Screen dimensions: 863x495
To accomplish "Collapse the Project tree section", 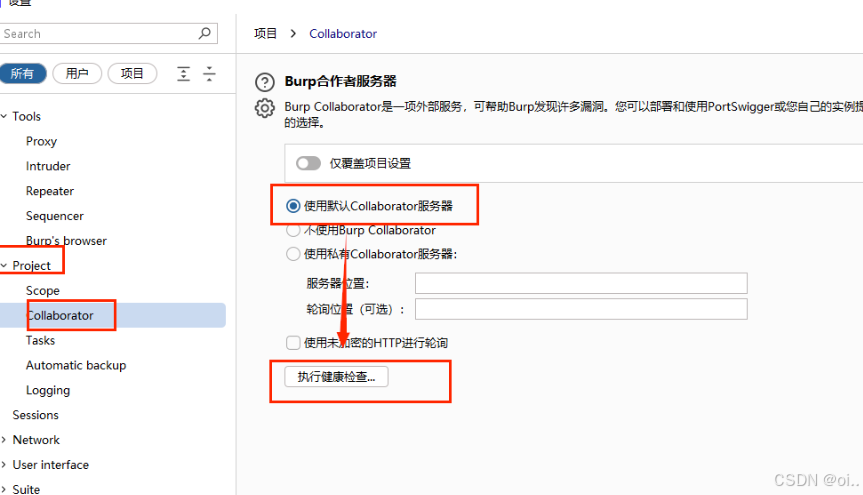I will tap(4, 265).
